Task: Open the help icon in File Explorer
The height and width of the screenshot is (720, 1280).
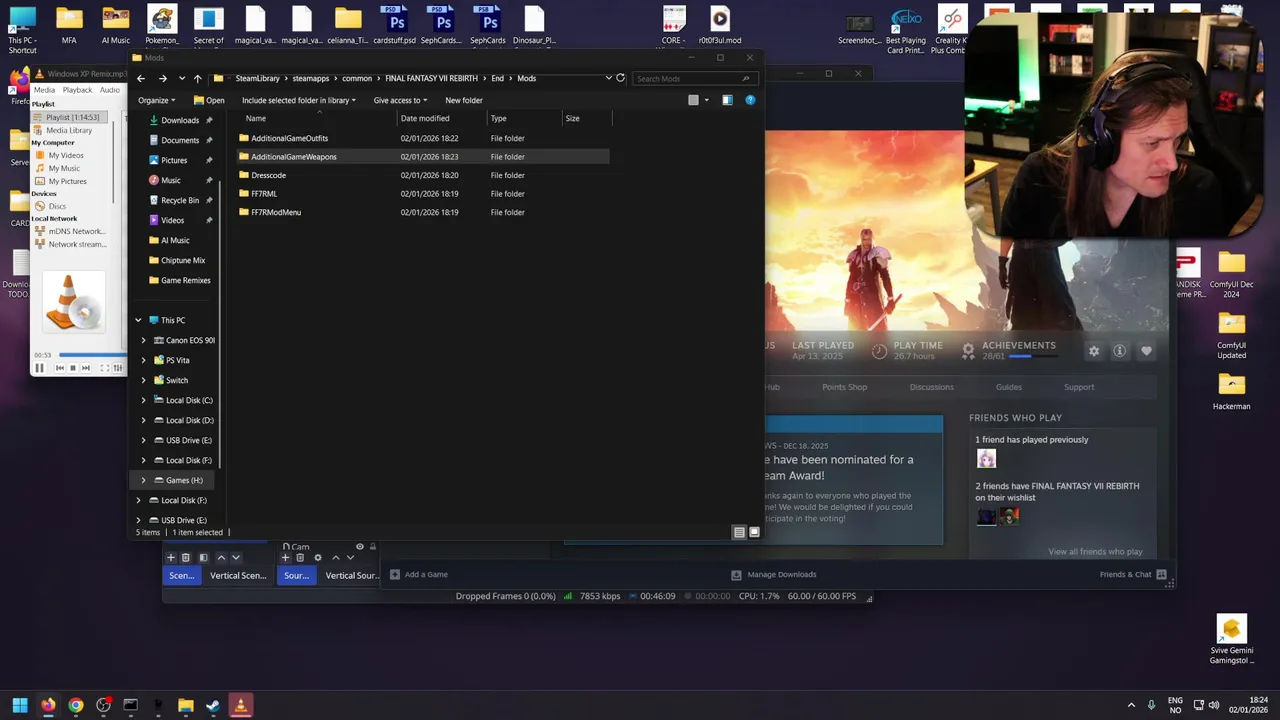Action: (x=750, y=100)
